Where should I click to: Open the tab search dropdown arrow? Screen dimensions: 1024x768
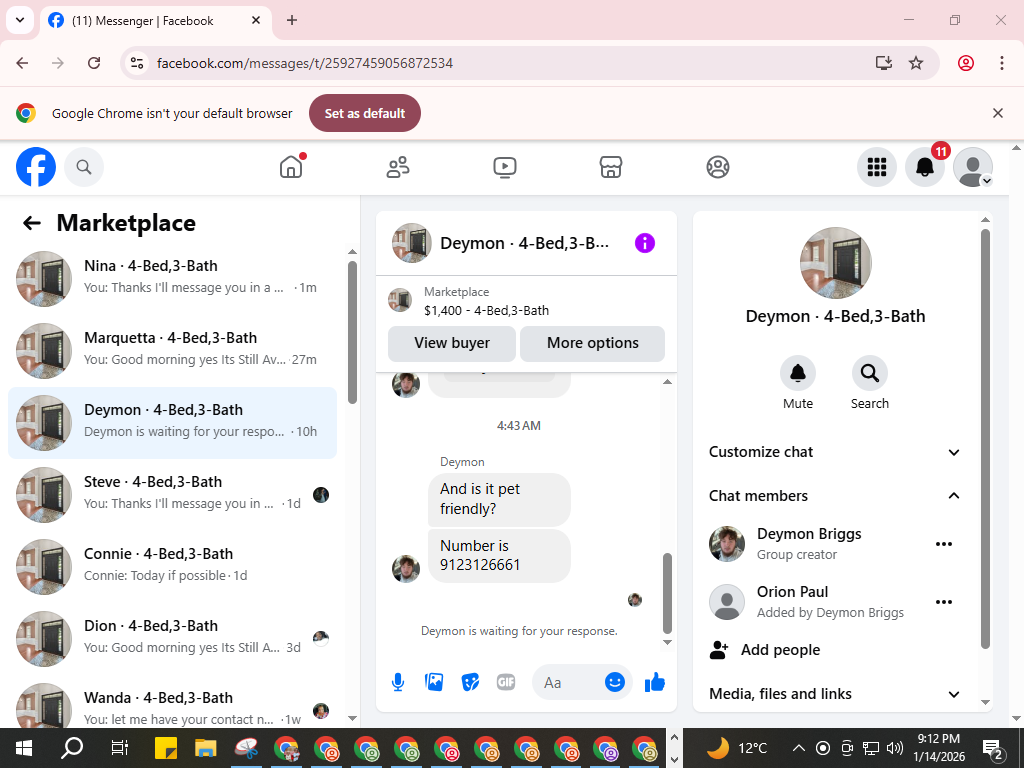20,20
